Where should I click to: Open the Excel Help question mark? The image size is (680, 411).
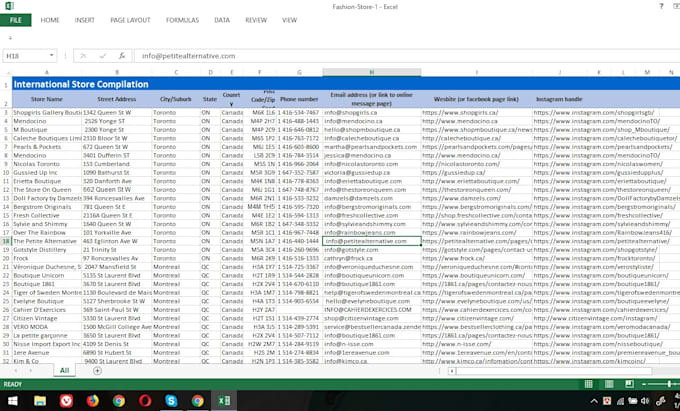tap(661, 6)
